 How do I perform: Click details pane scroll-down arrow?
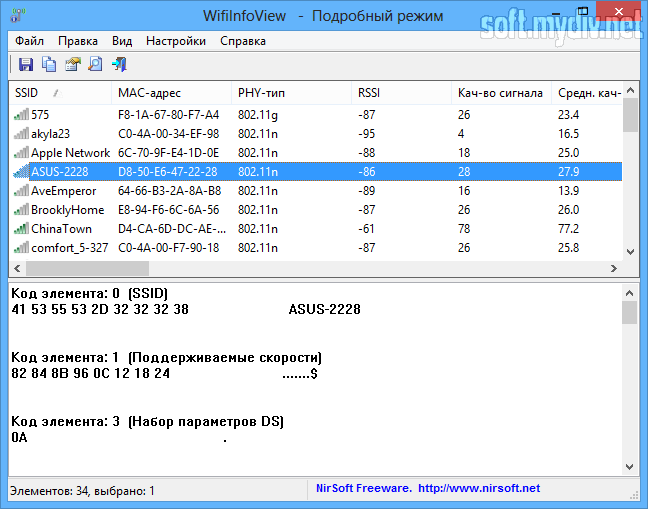pos(629,467)
